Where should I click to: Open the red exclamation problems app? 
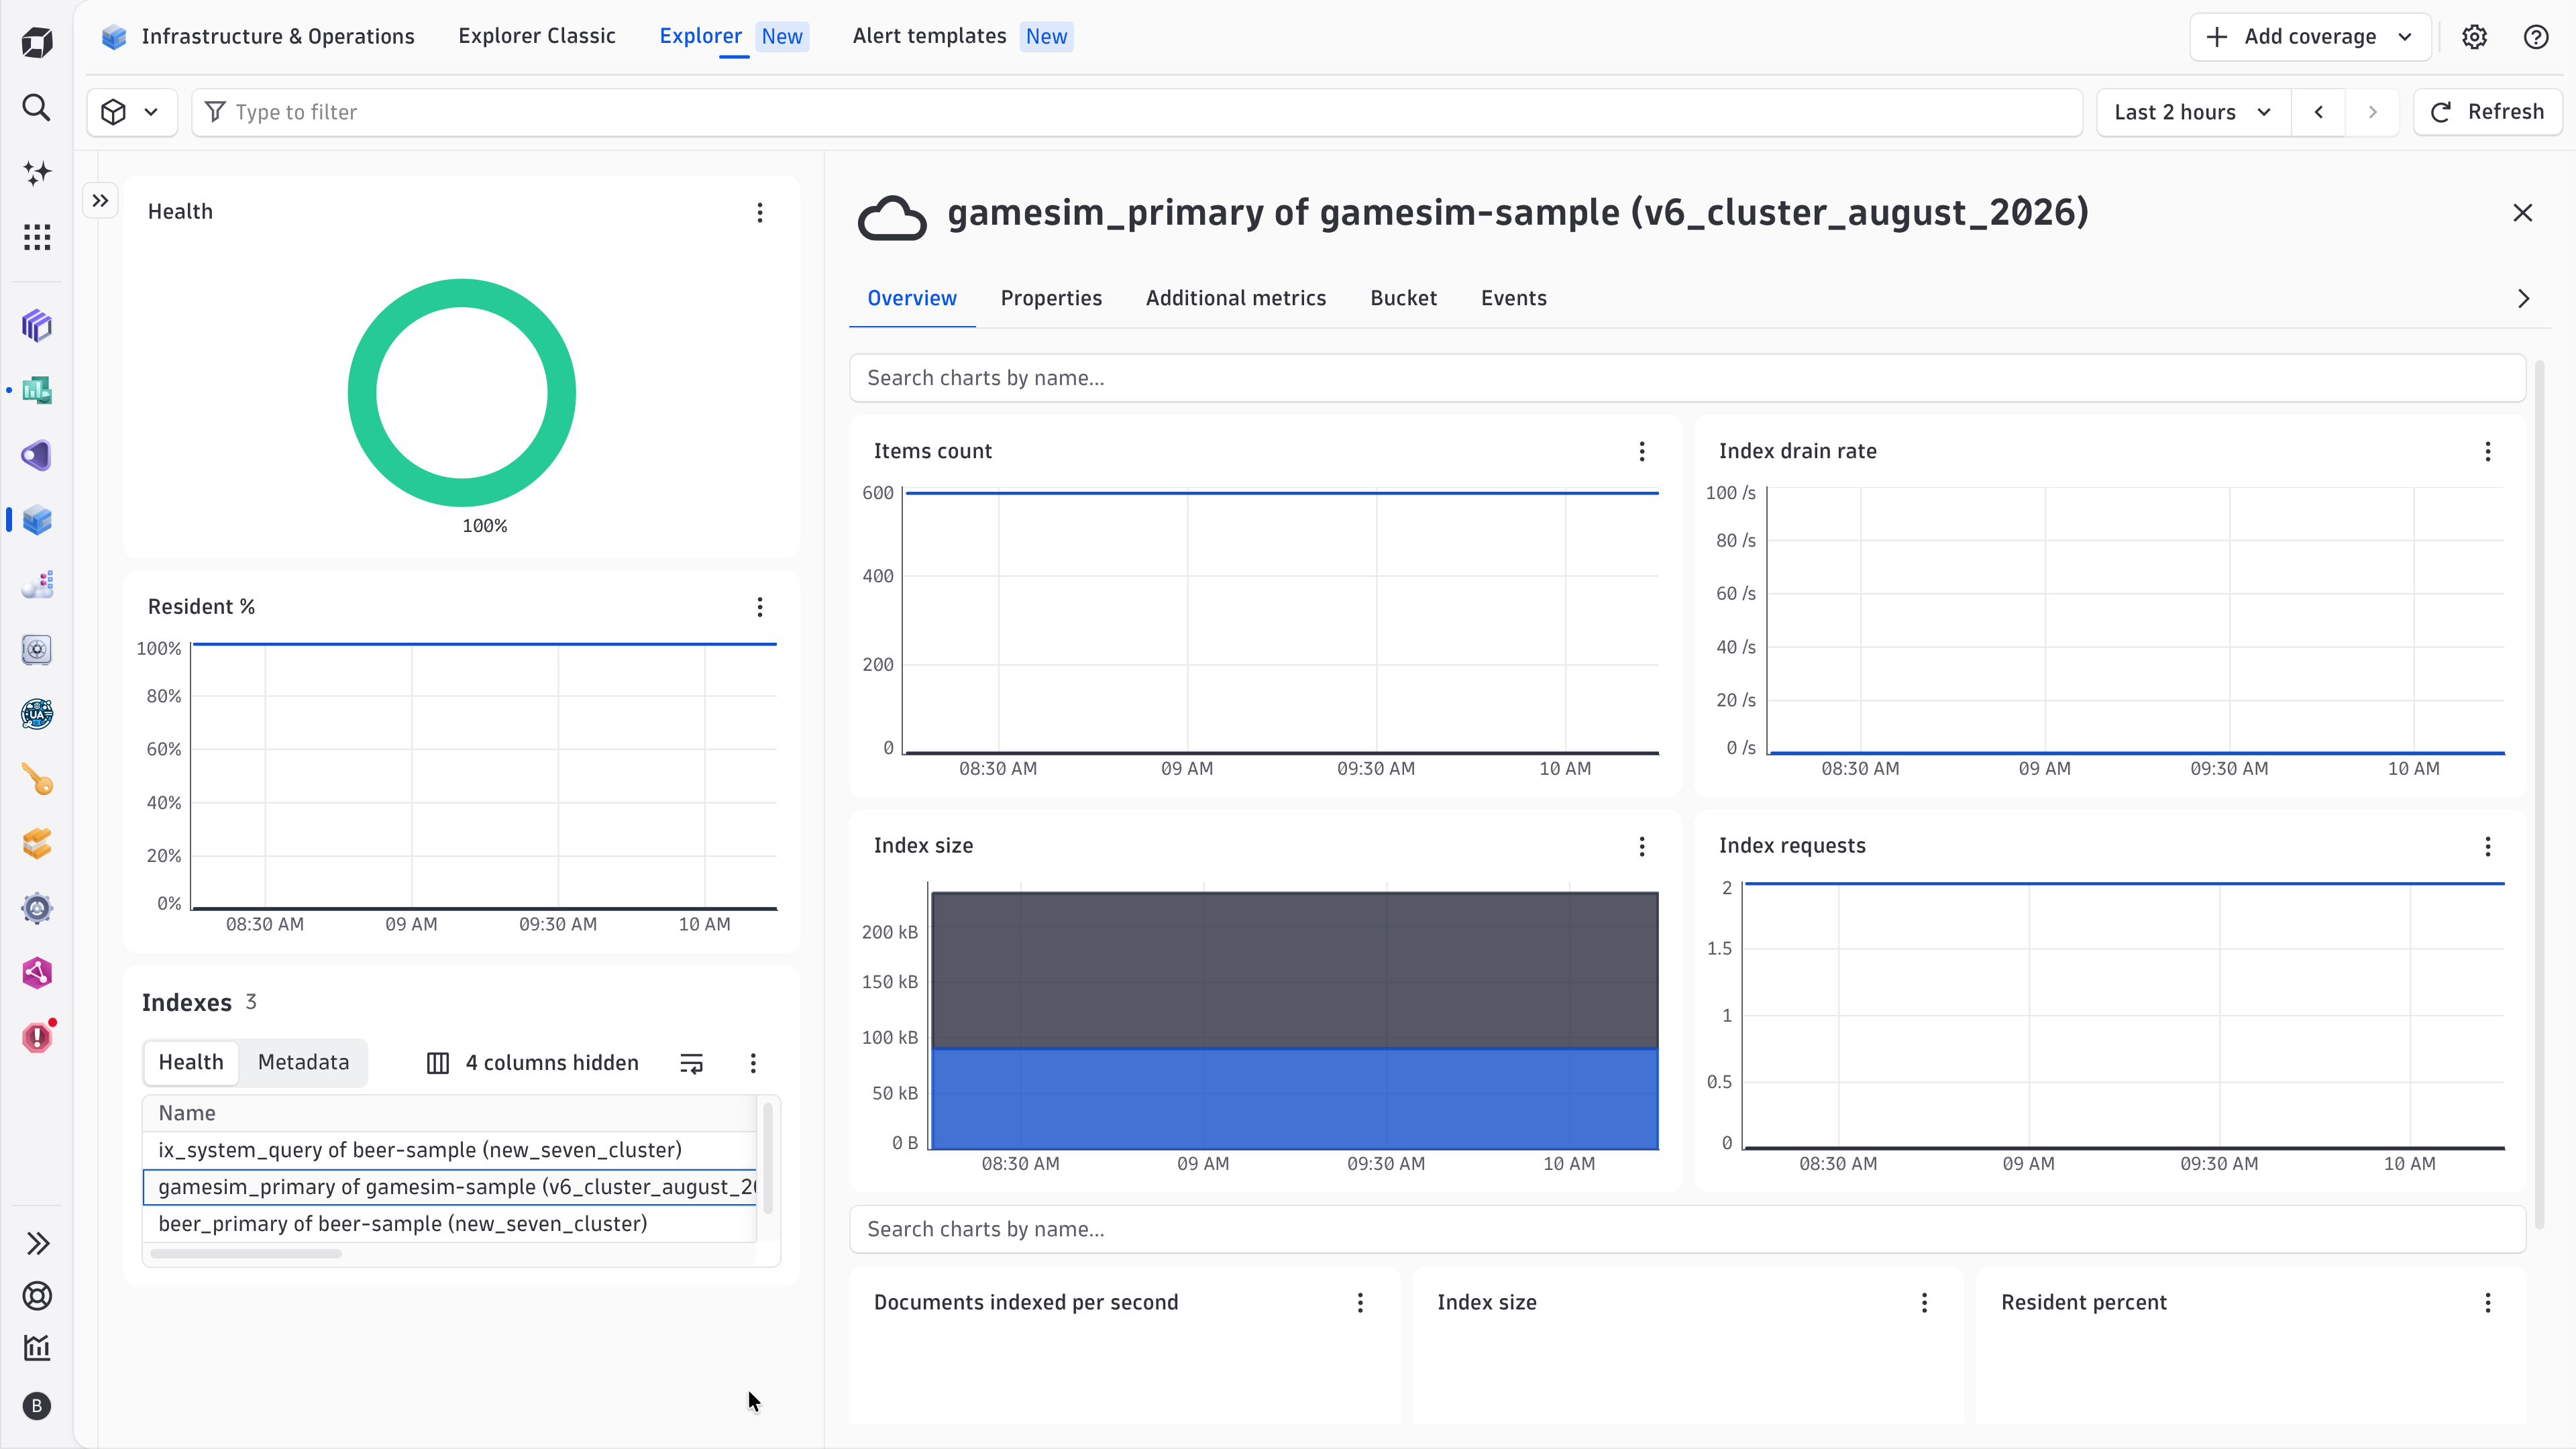tap(37, 1037)
